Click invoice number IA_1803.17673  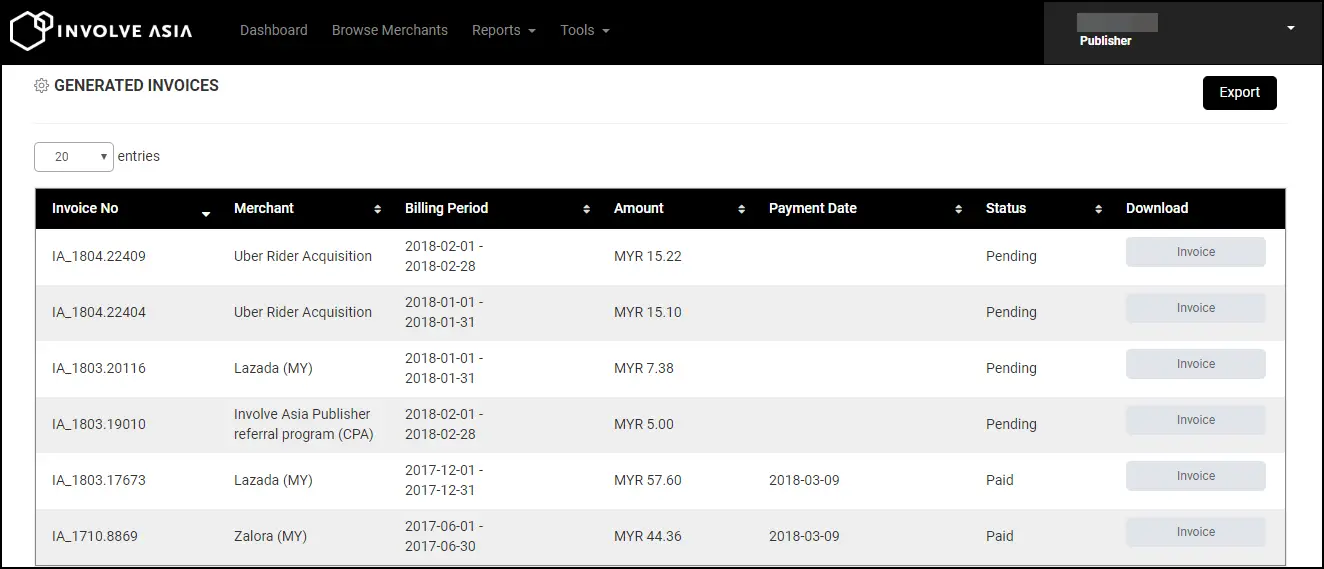pos(99,480)
